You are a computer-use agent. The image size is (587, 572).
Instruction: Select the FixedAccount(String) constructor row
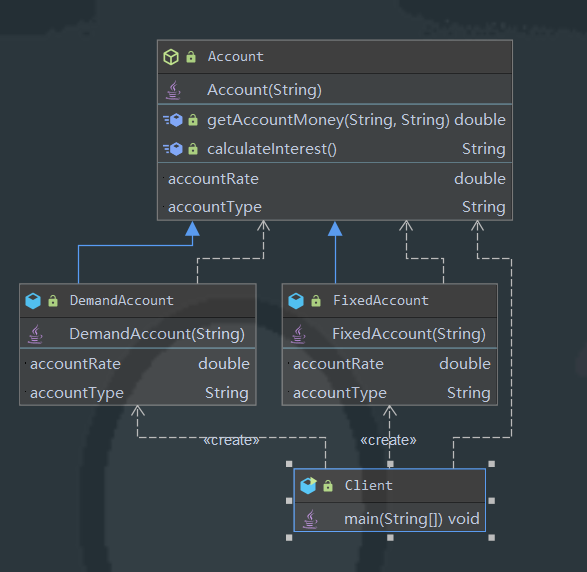(390, 334)
